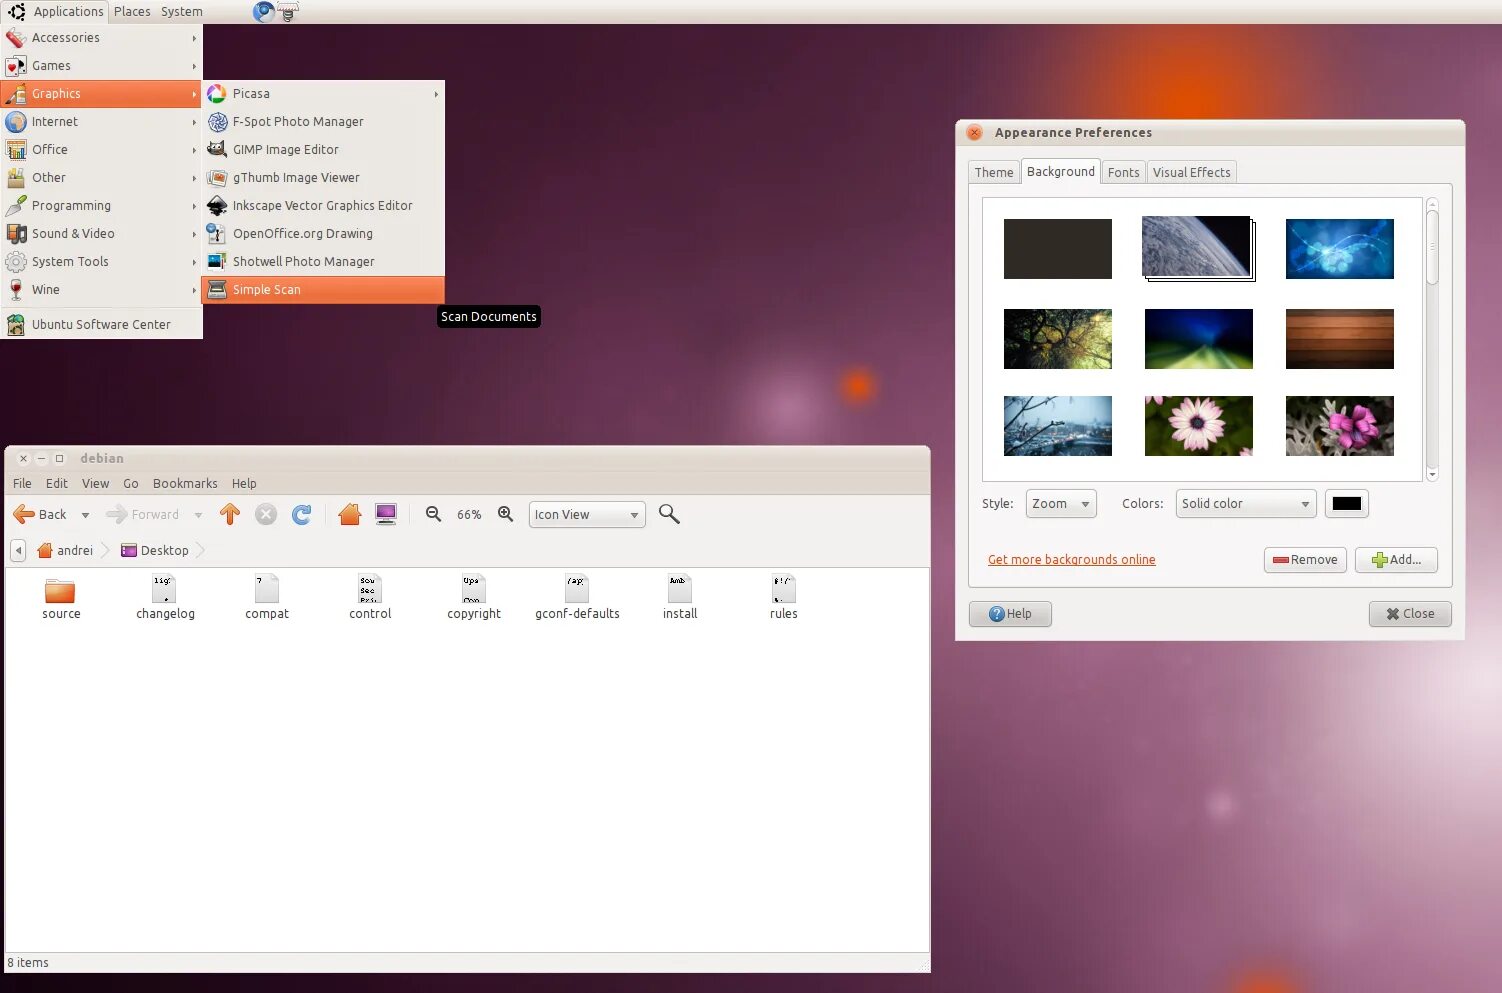Open the Games category
Image resolution: width=1502 pixels, height=993 pixels.
101,66
